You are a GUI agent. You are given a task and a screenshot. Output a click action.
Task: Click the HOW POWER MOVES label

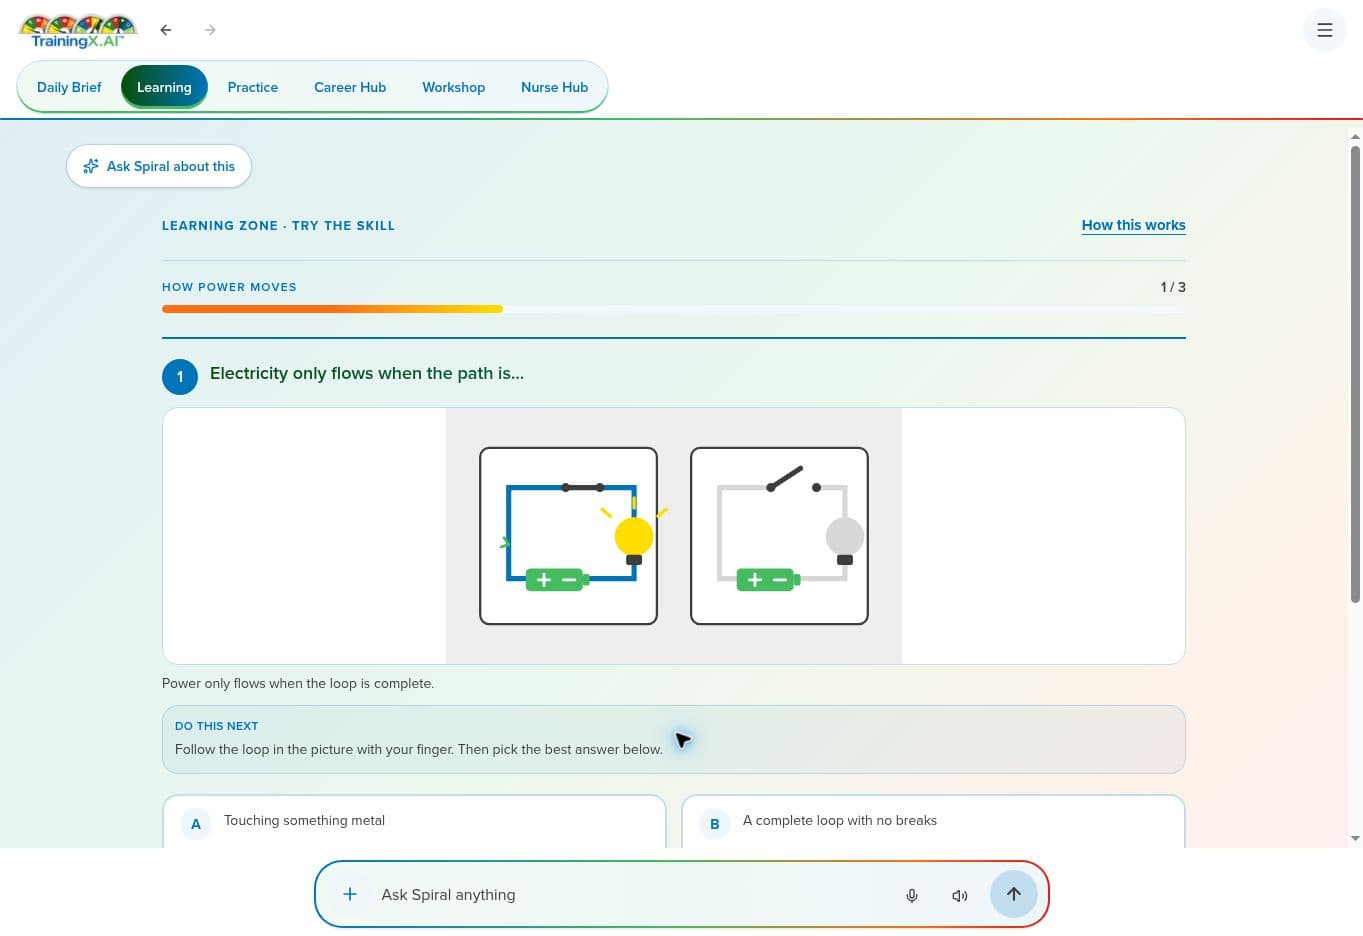[x=229, y=287]
